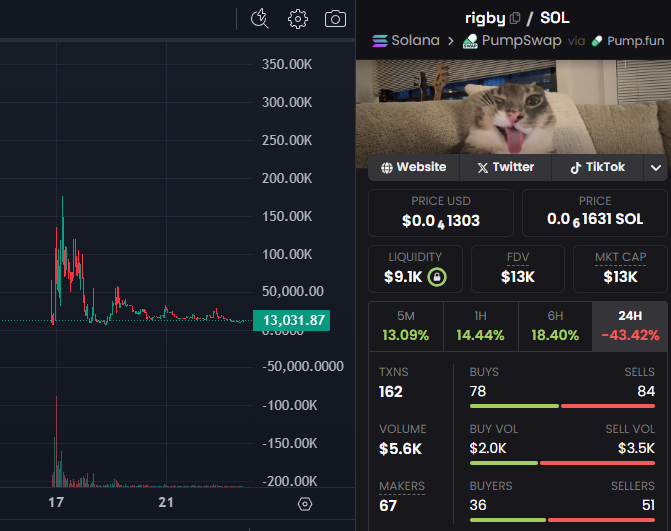Click the FDV label

(x=518, y=257)
